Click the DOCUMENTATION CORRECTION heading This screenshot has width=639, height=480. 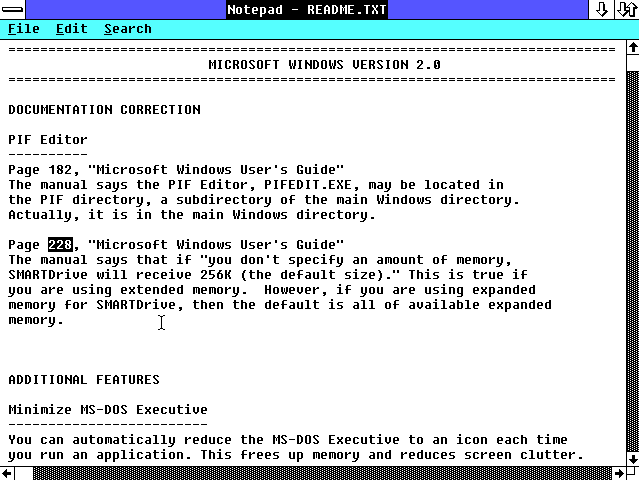[x=104, y=110]
